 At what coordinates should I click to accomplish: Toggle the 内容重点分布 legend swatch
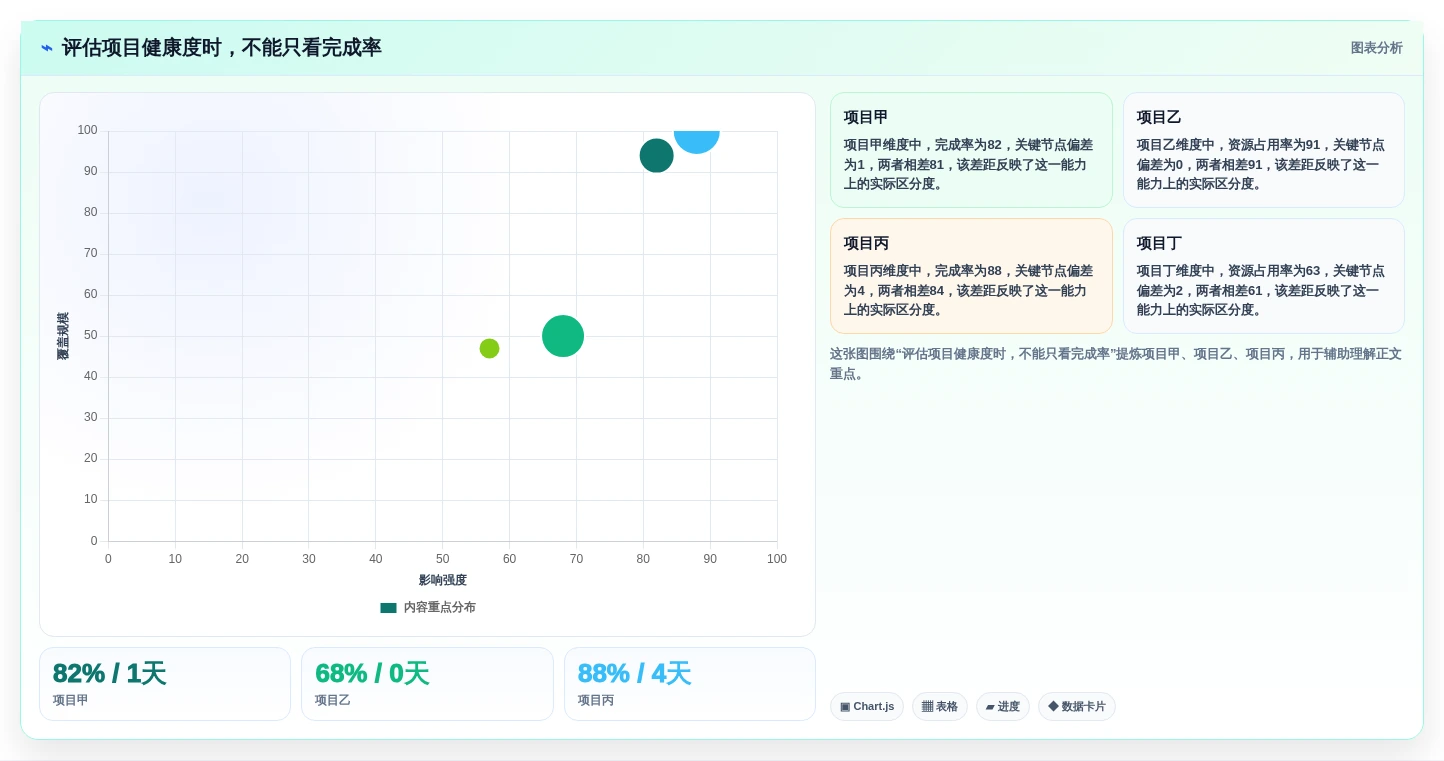point(388,607)
